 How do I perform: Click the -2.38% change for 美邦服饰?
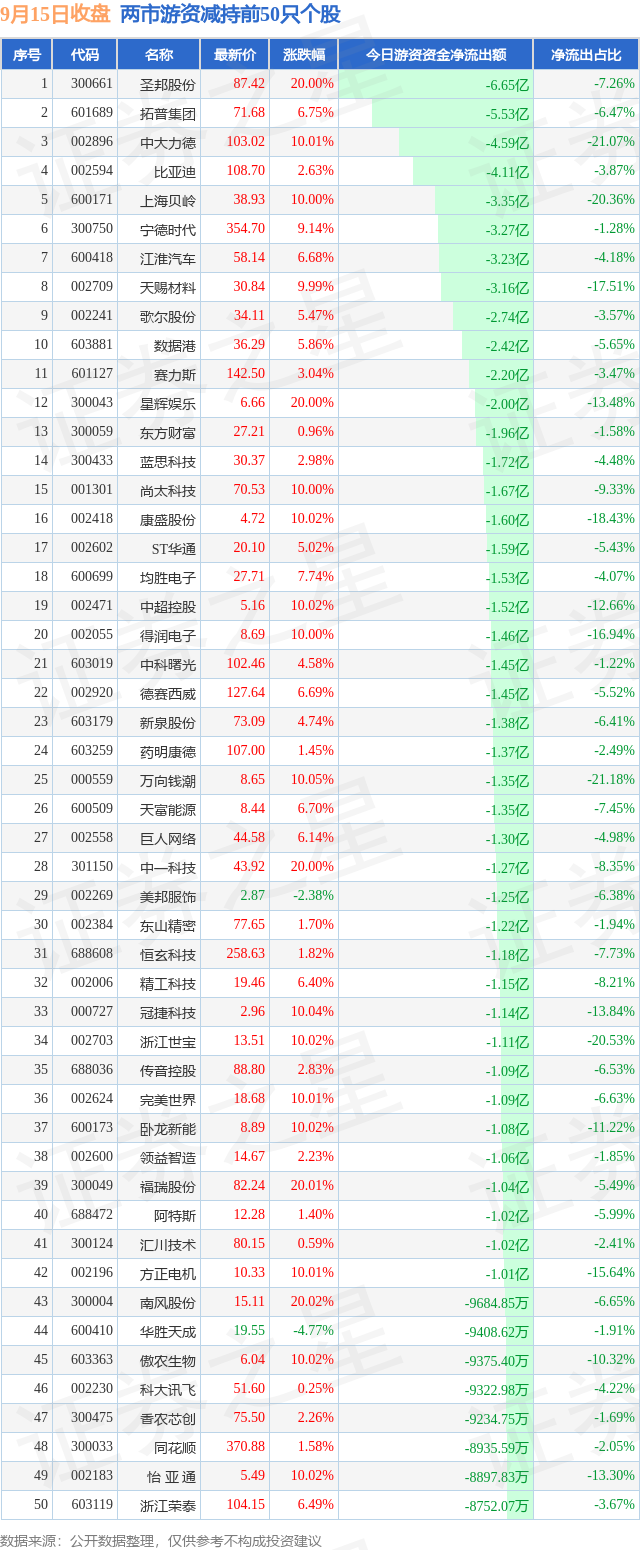point(315,896)
